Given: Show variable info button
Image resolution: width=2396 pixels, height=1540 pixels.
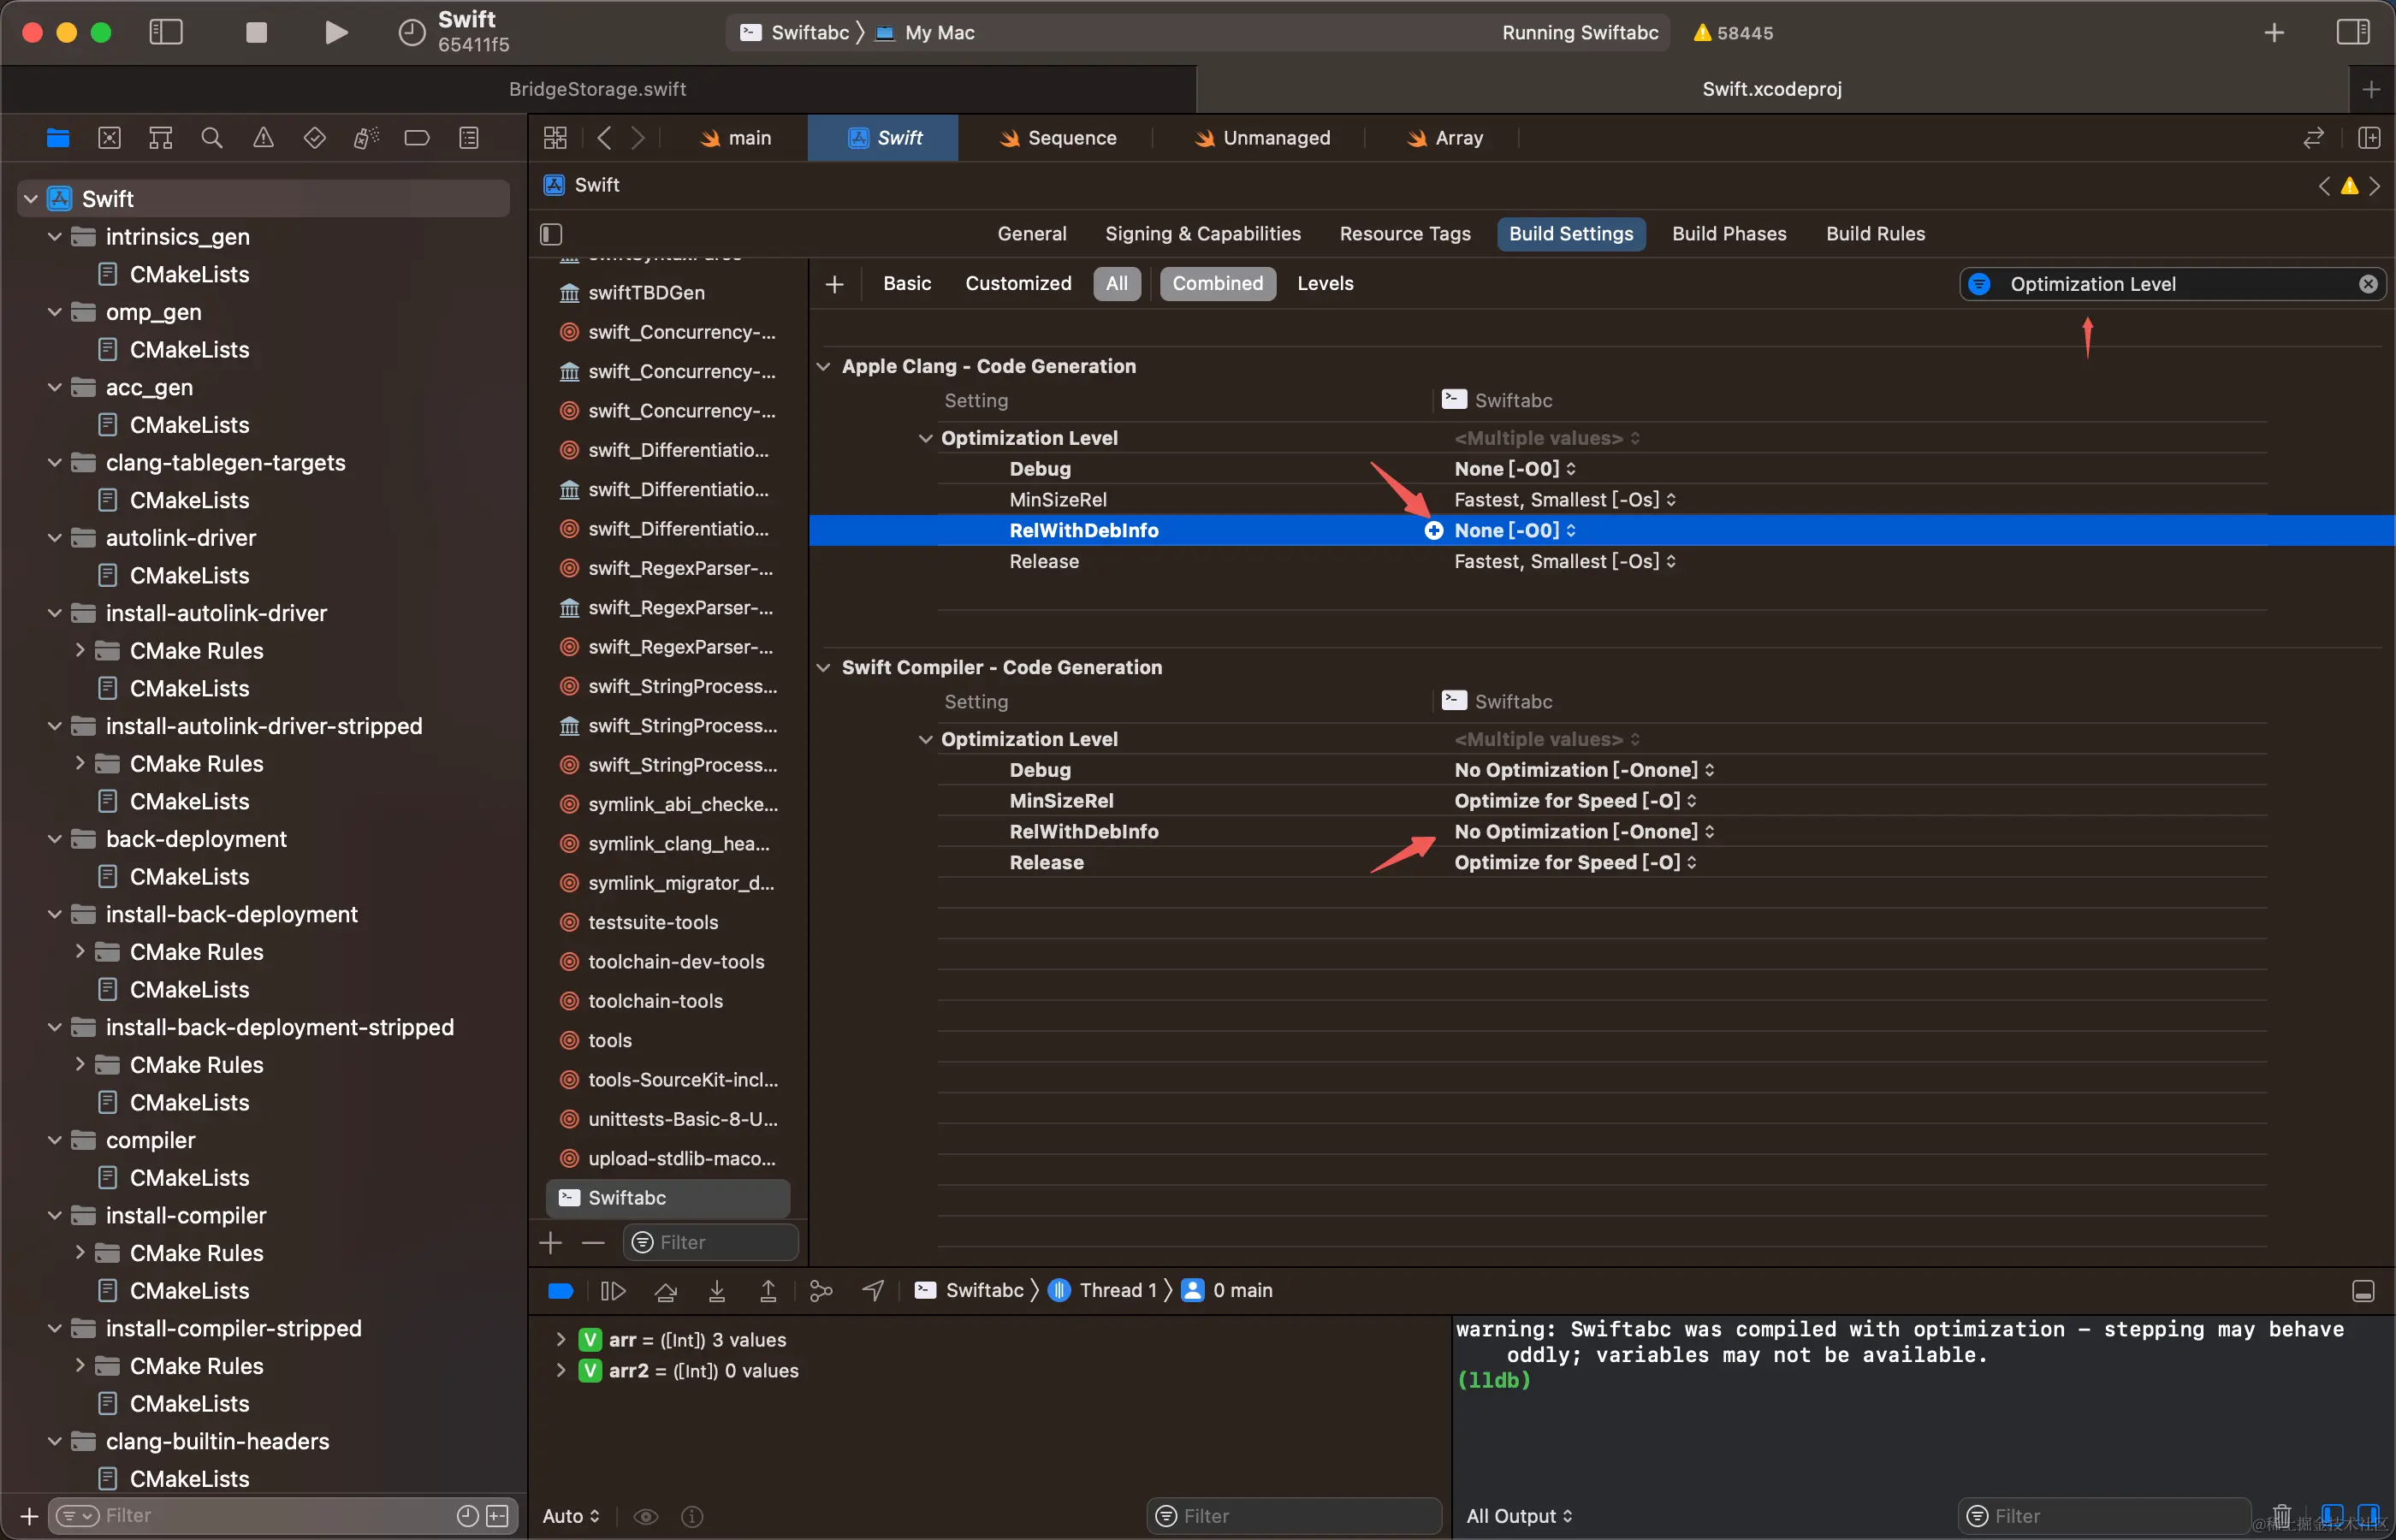Looking at the screenshot, I should 692,1517.
